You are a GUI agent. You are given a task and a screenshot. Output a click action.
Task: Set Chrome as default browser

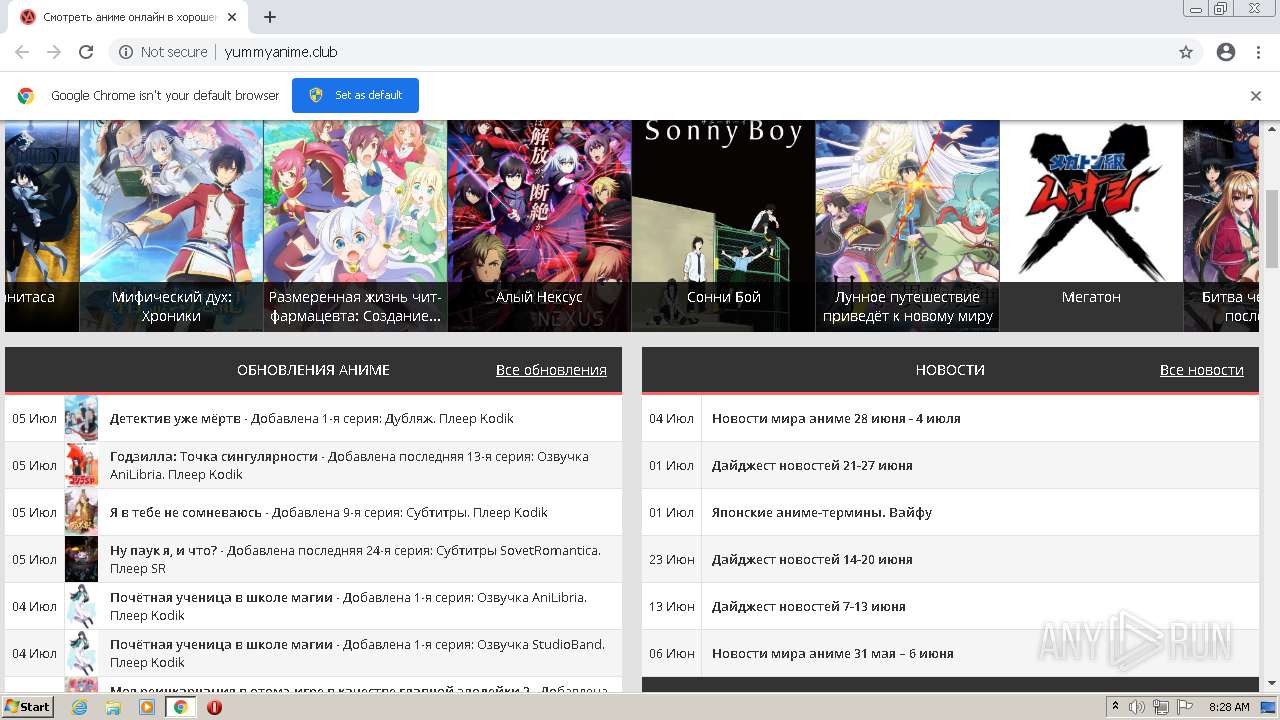pyautogui.click(x=355, y=95)
